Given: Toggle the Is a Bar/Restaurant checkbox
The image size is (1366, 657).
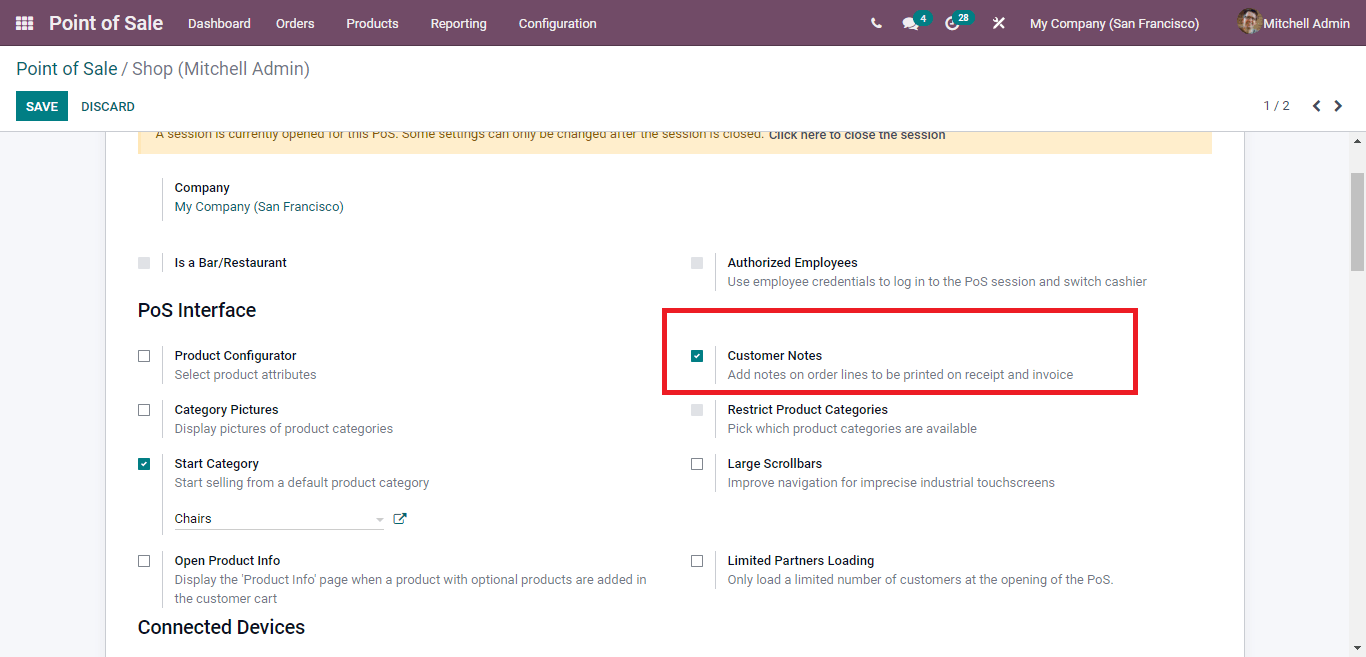Looking at the screenshot, I should click(144, 263).
